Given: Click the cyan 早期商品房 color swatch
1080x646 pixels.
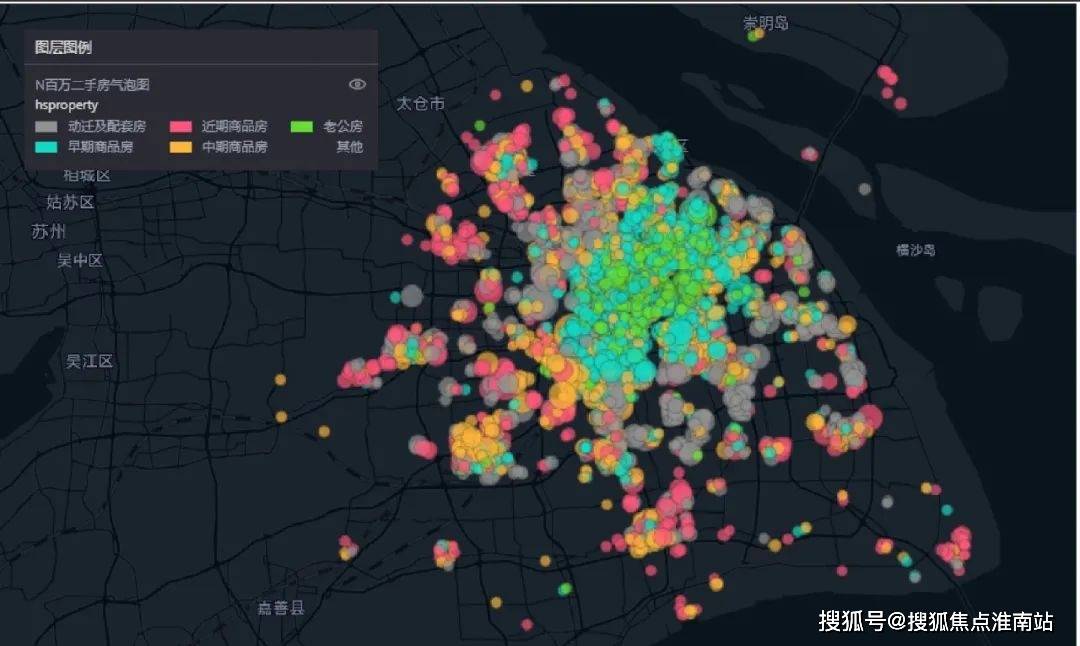Looking at the screenshot, I should [46, 147].
